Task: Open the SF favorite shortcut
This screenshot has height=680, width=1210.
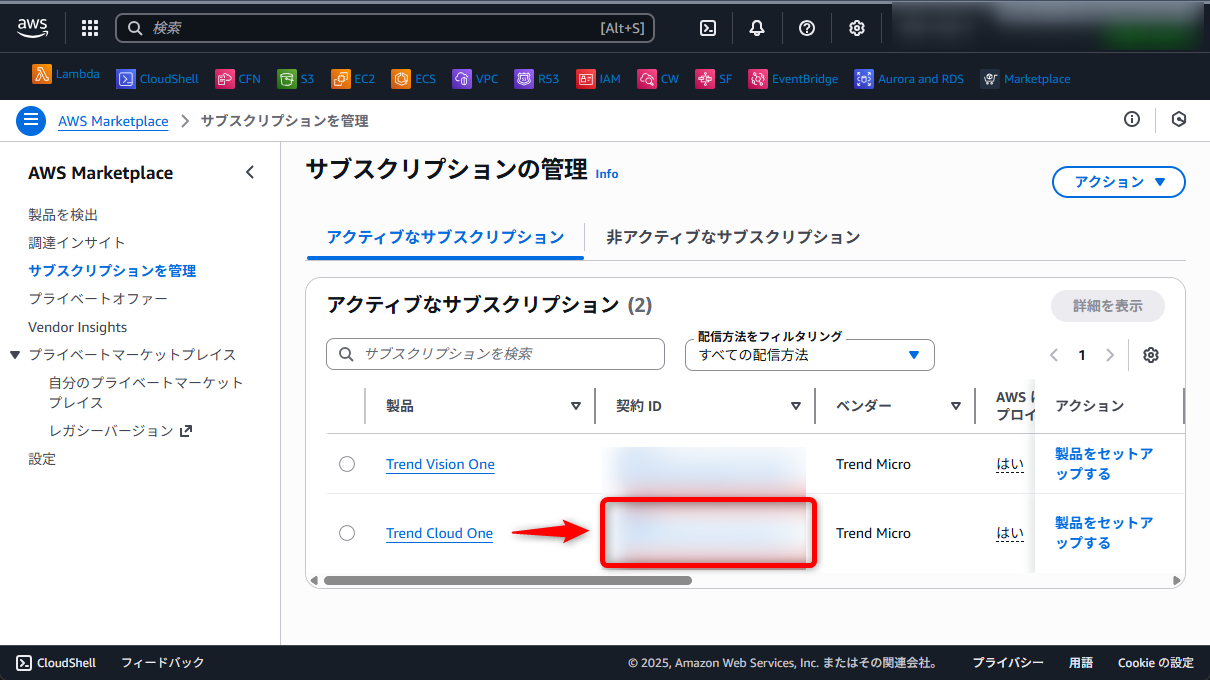Action: [714, 79]
